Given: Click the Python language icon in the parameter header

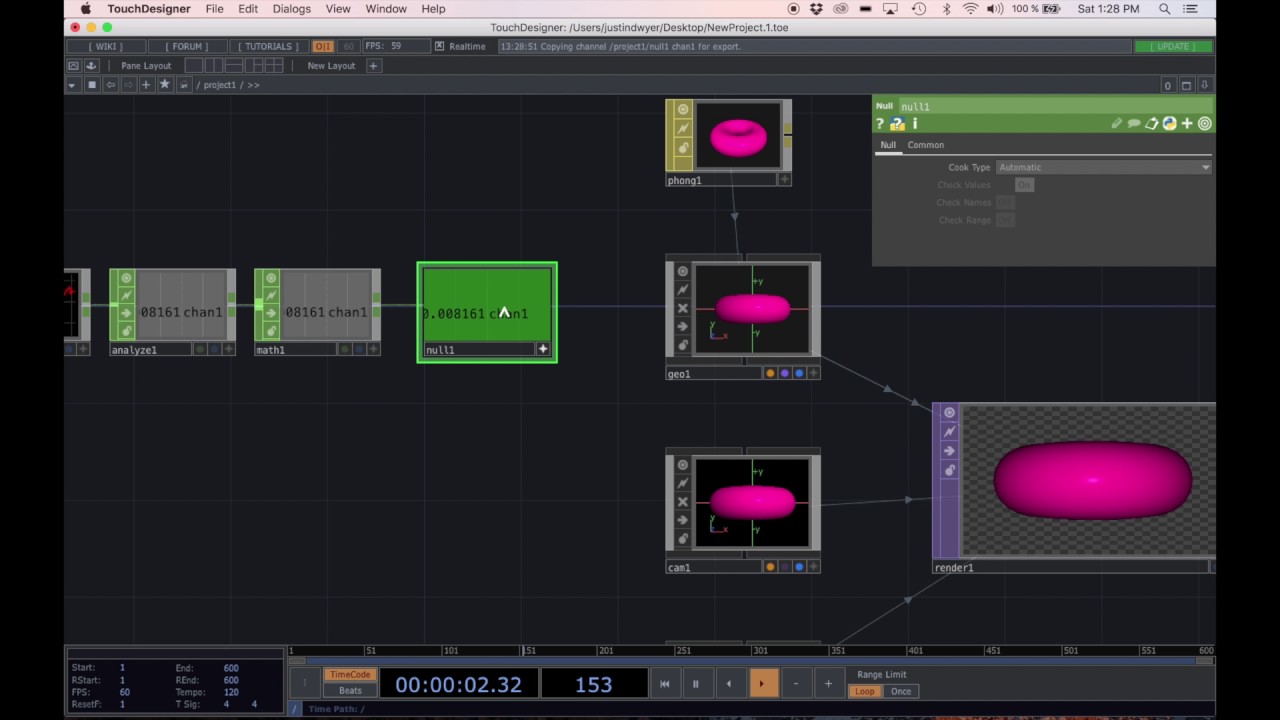Looking at the screenshot, I should click(x=1169, y=124).
